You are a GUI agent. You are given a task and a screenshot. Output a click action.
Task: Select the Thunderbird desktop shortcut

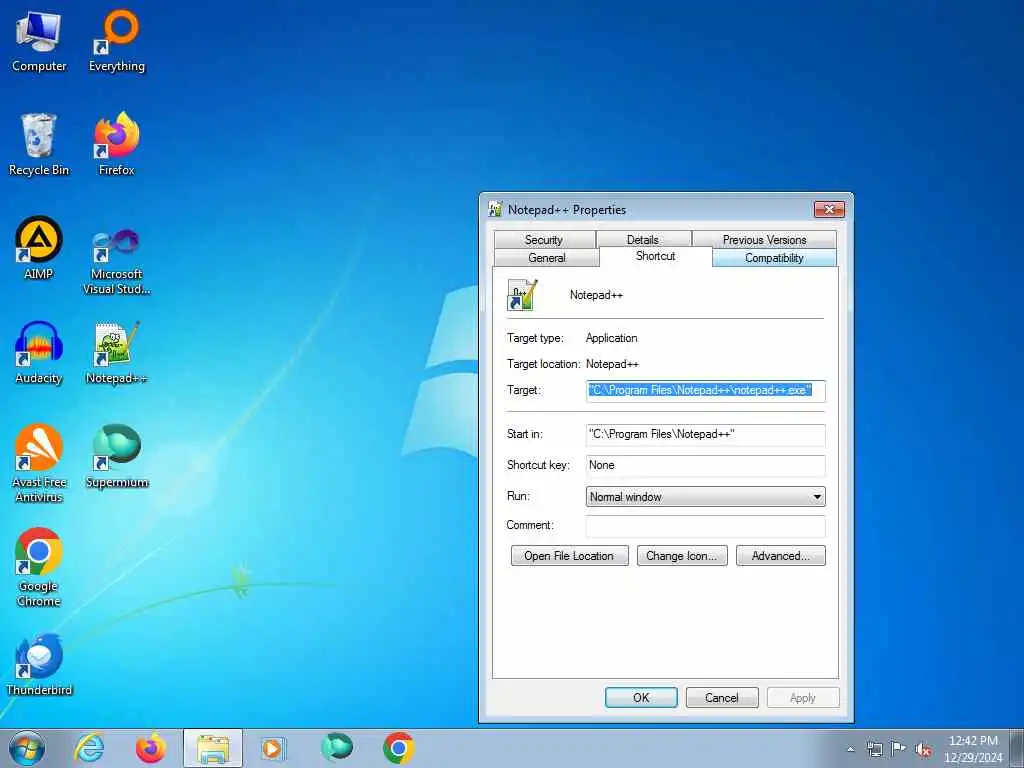pyautogui.click(x=39, y=664)
